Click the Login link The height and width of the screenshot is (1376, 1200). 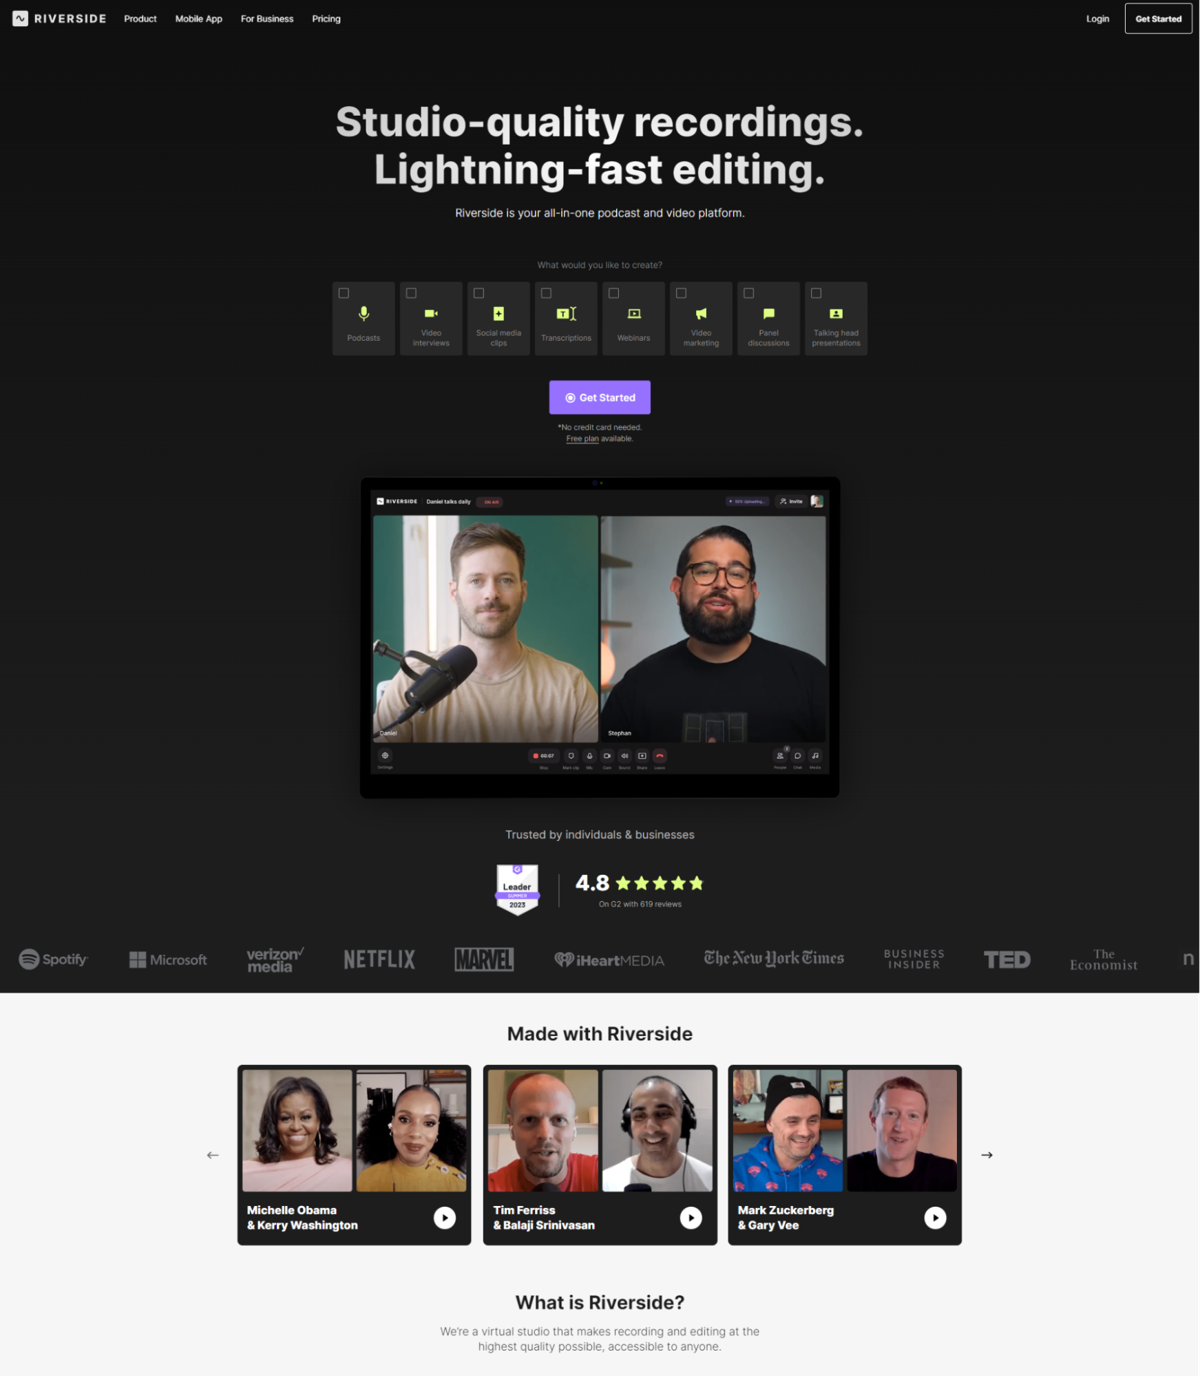pos(1098,19)
